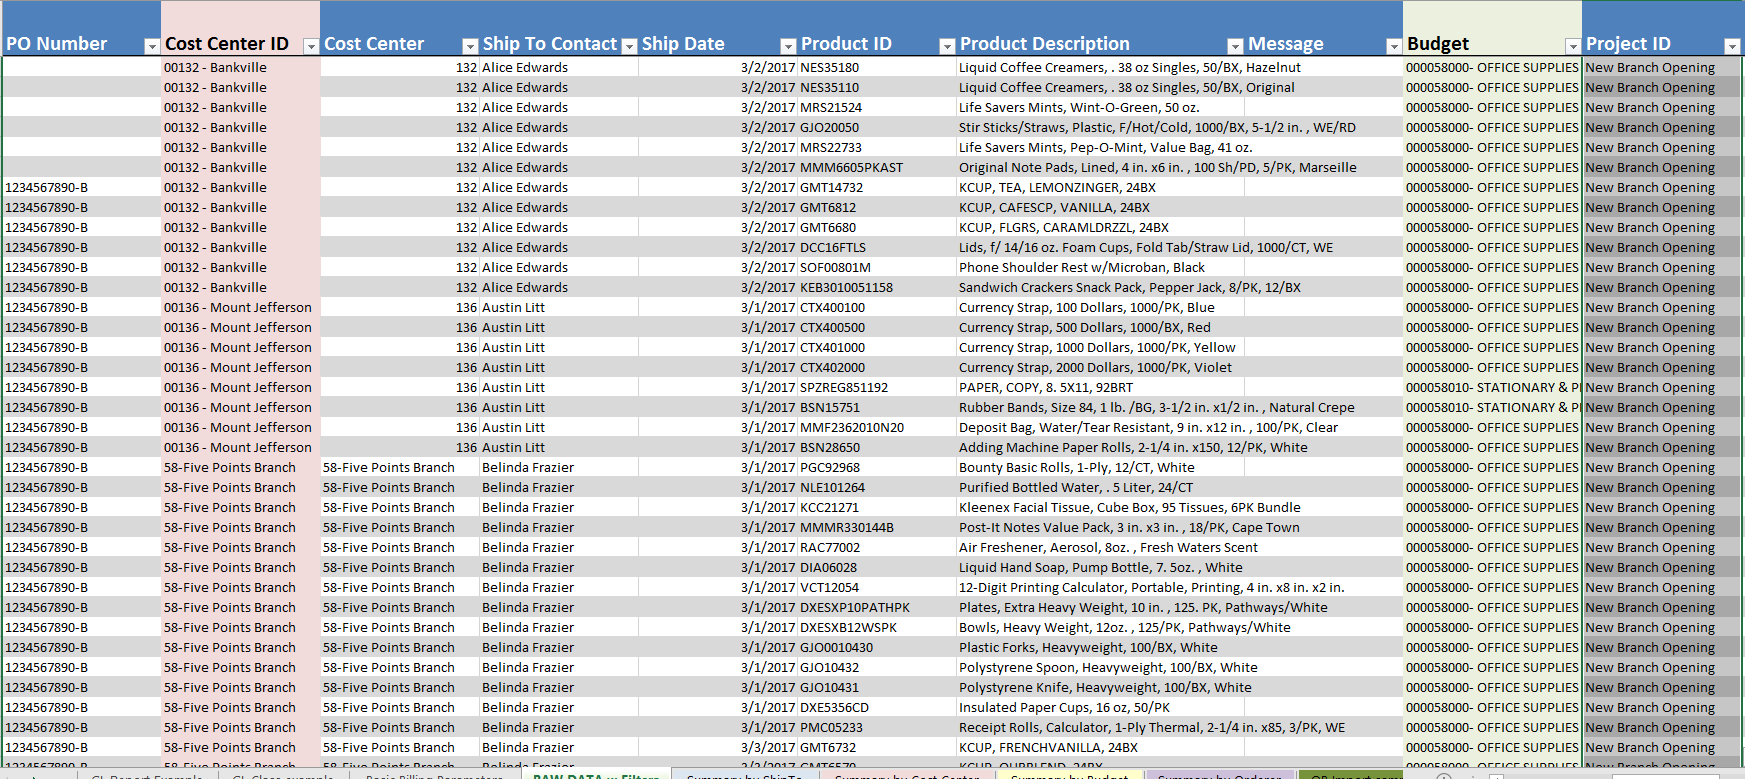
Task: Click the Insulated Paper Cups description
Action: pyautogui.click(x=1064, y=708)
